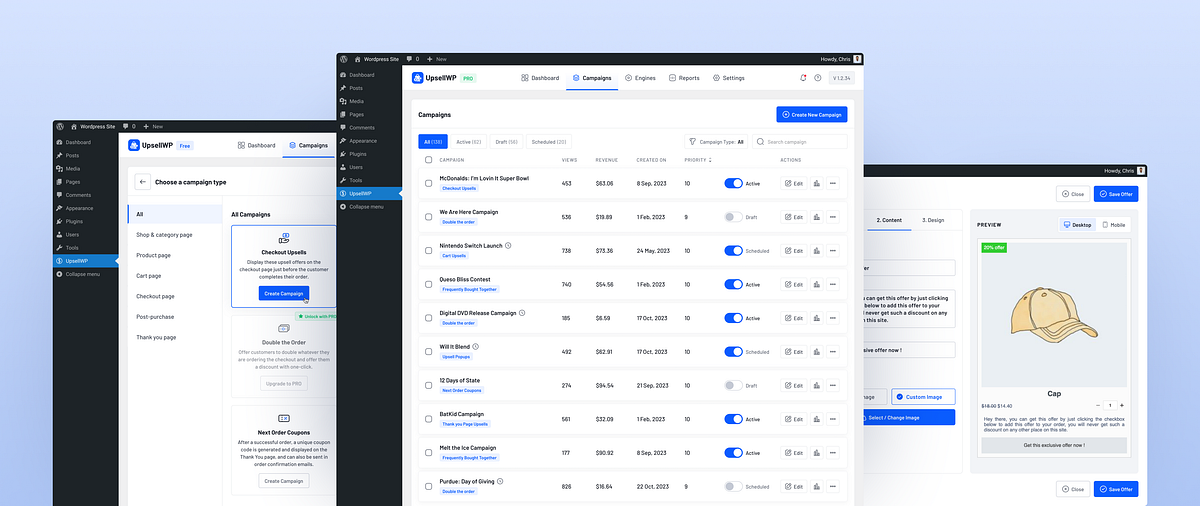The height and width of the screenshot is (506, 1200).
Task: Click the Create New Campaign button
Action: pyautogui.click(x=812, y=115)
